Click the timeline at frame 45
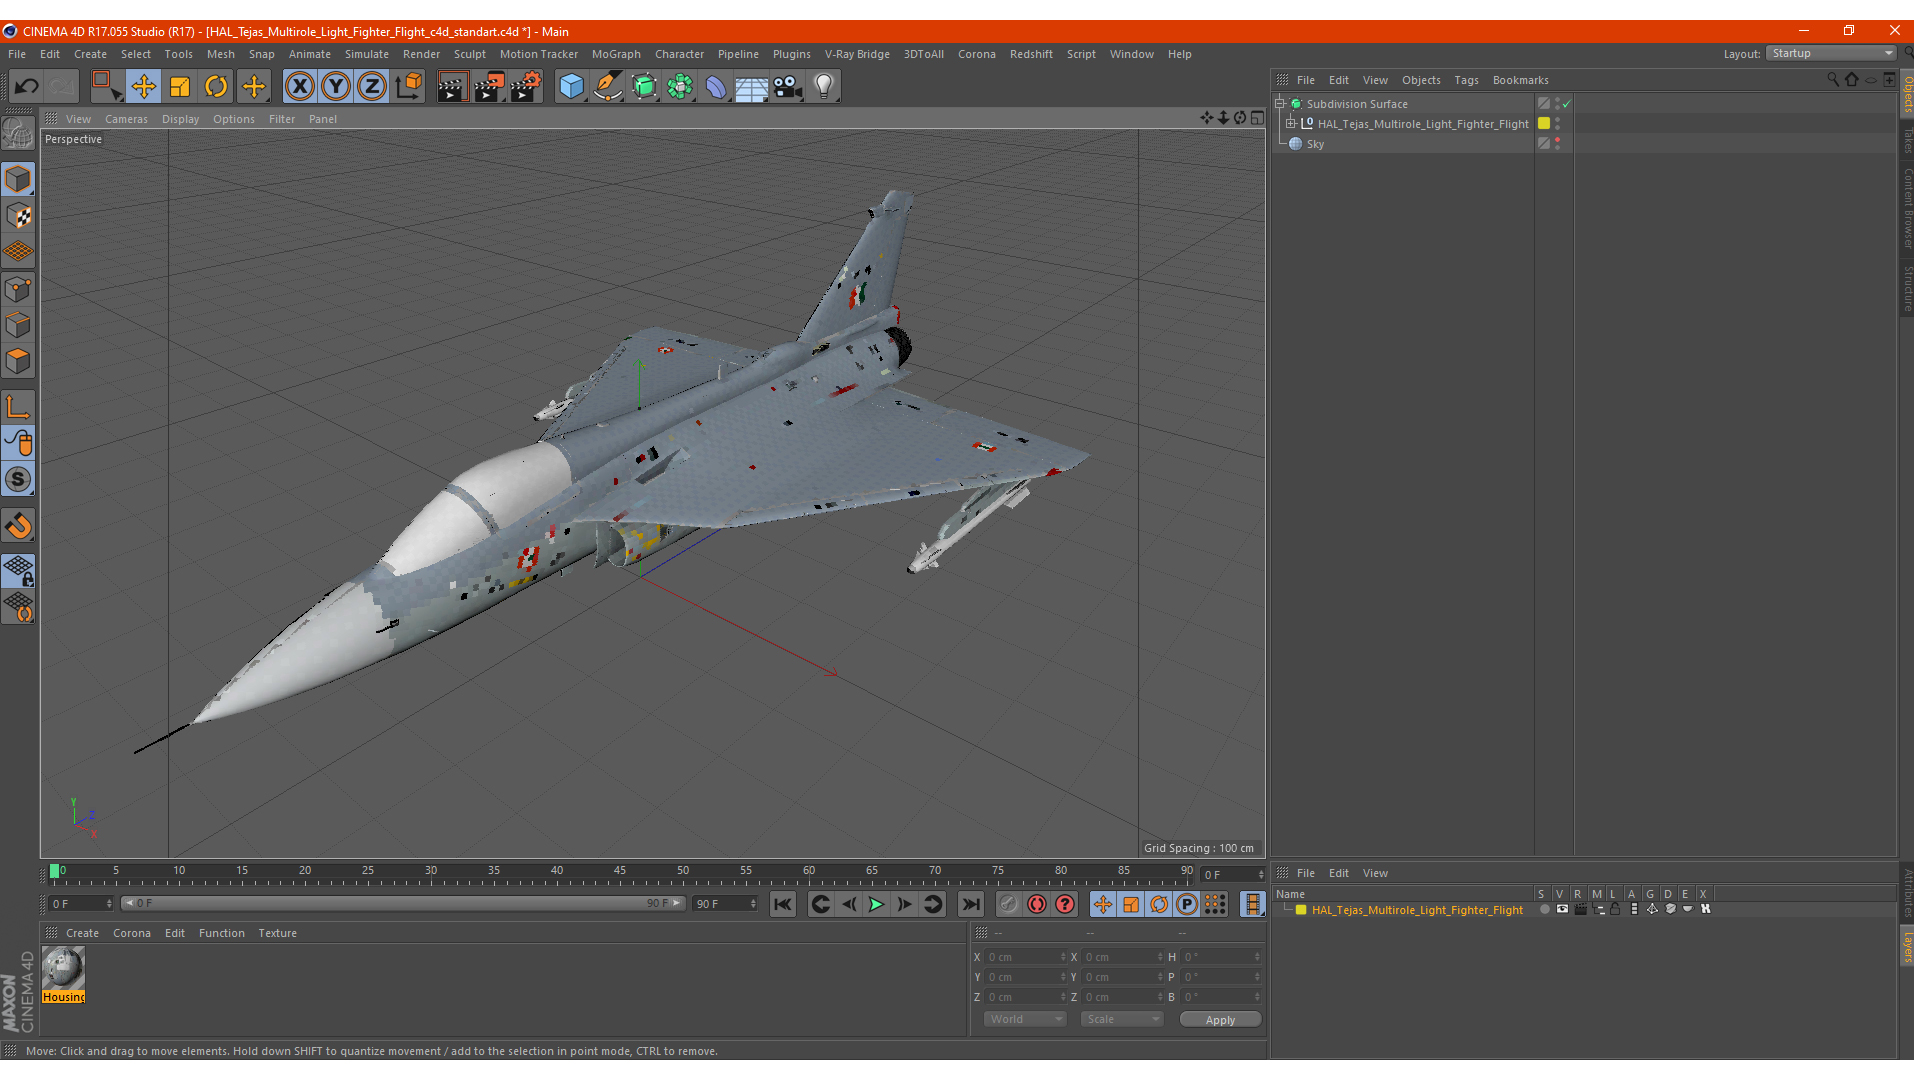This screenshot has height=1080, width=1914. pyautogui.click(x=620, y=873)
